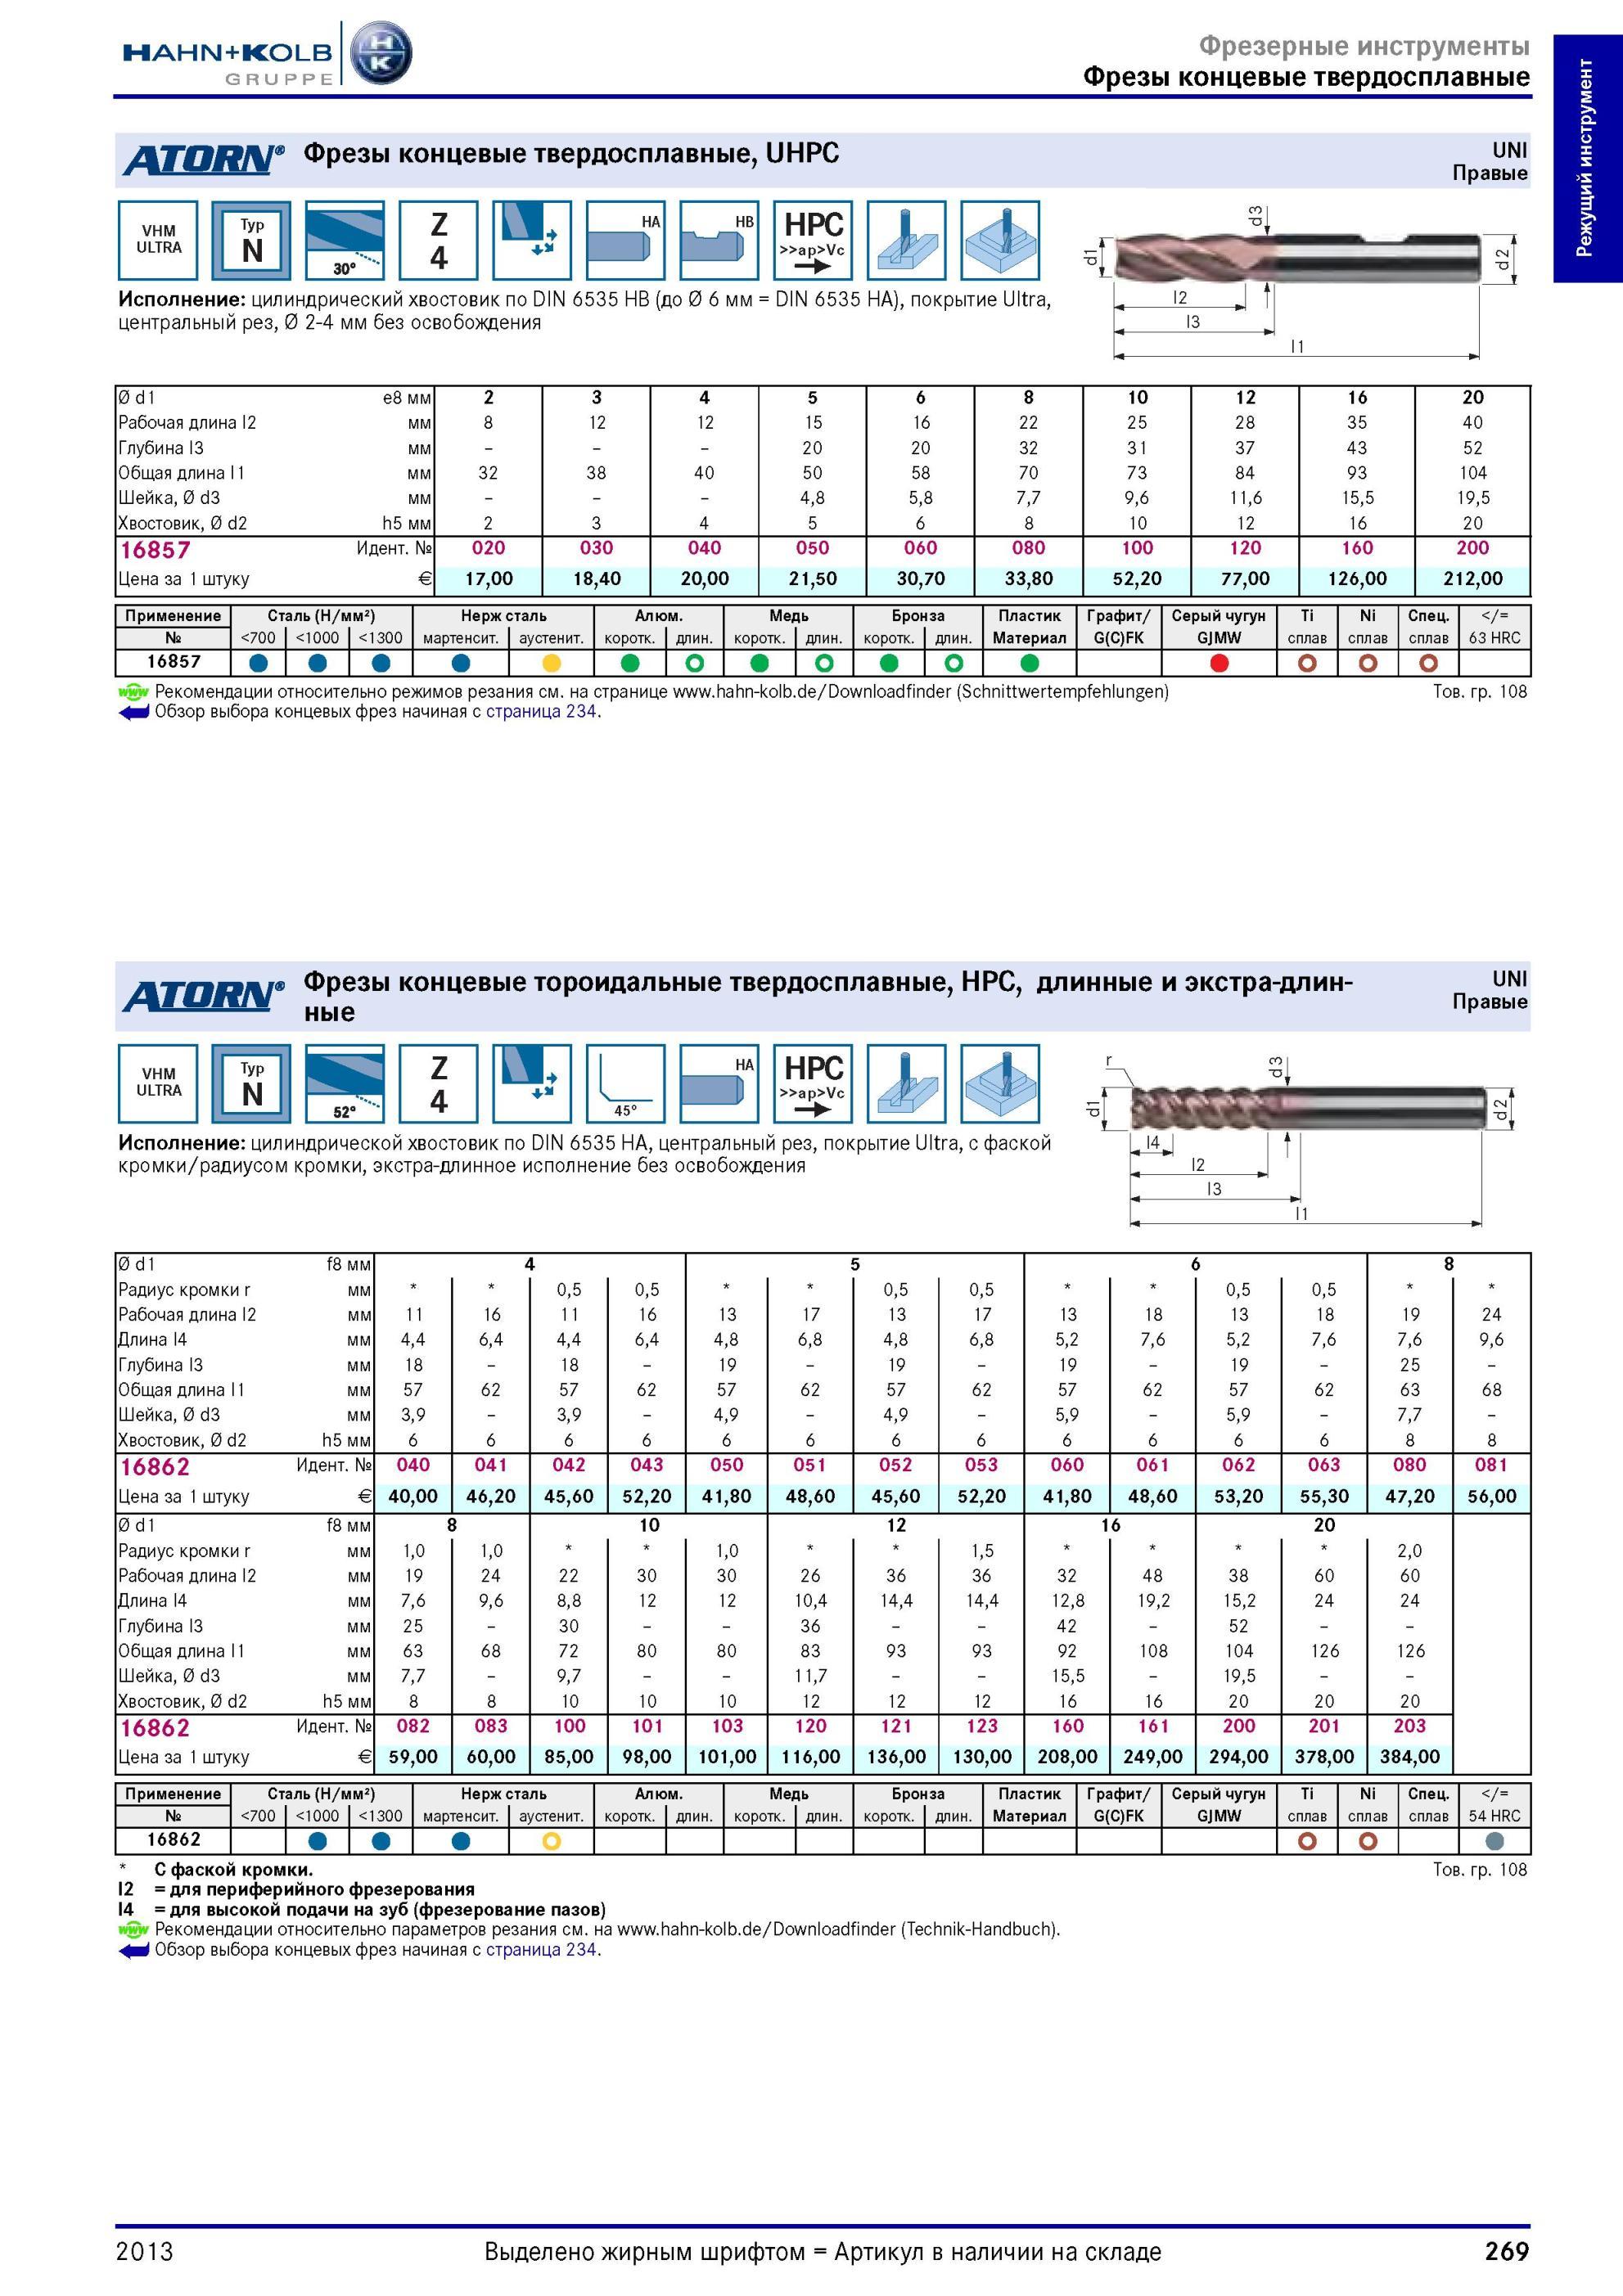Click price 101,00

(727, 1757)
